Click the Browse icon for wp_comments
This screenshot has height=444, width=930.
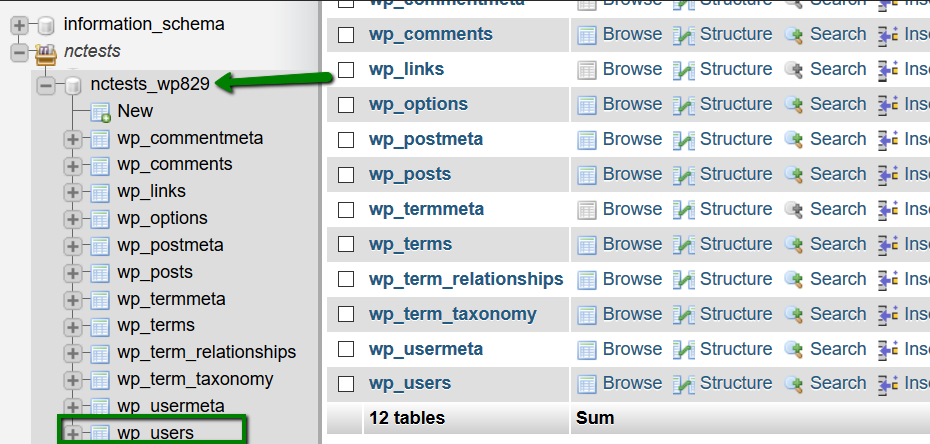(587, 35)
